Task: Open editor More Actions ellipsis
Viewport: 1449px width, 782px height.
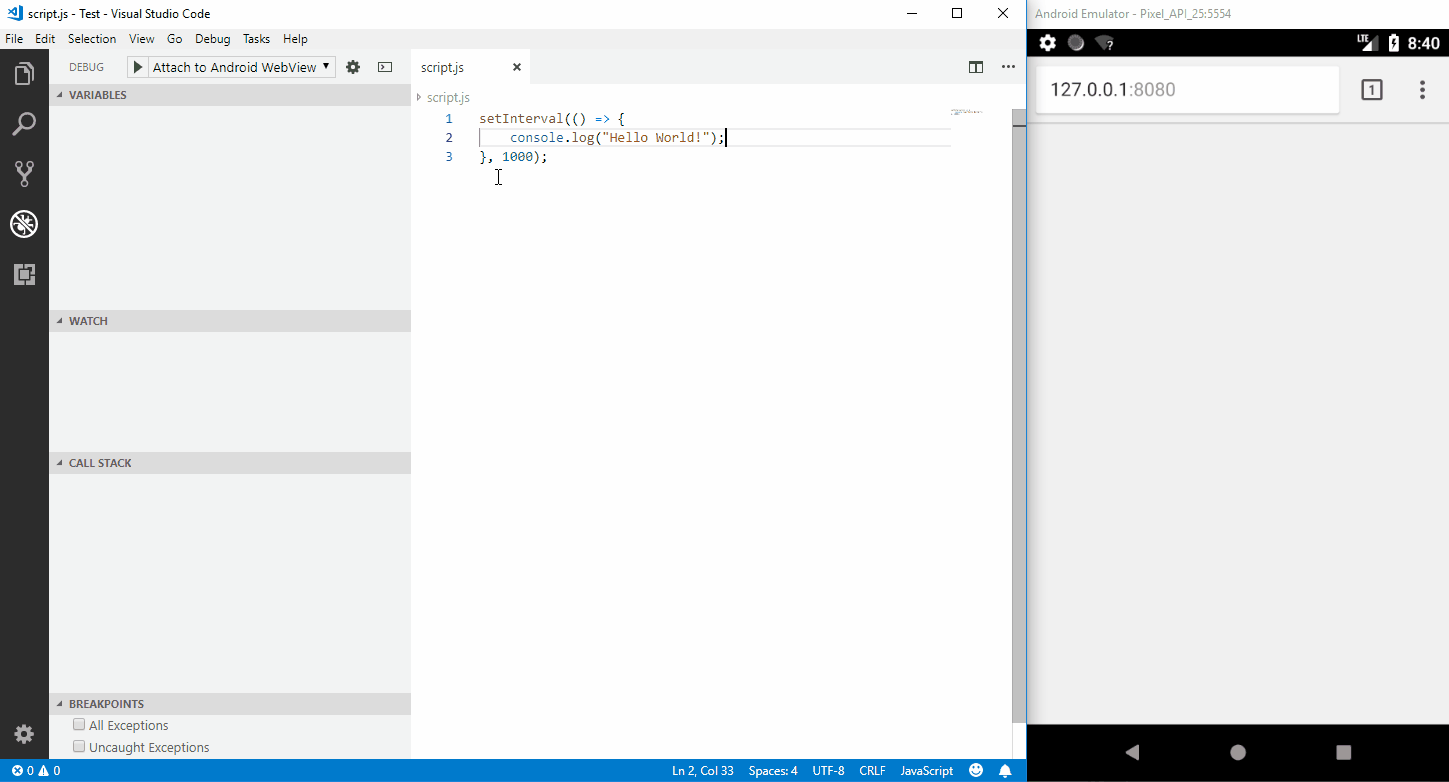Action: (x=1008, y=67)
